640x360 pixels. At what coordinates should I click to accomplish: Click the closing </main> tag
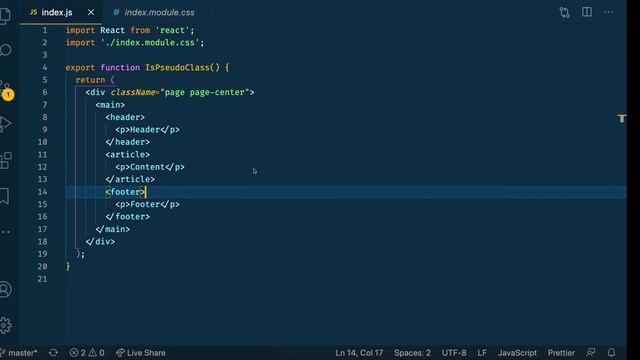click(113, 229)
